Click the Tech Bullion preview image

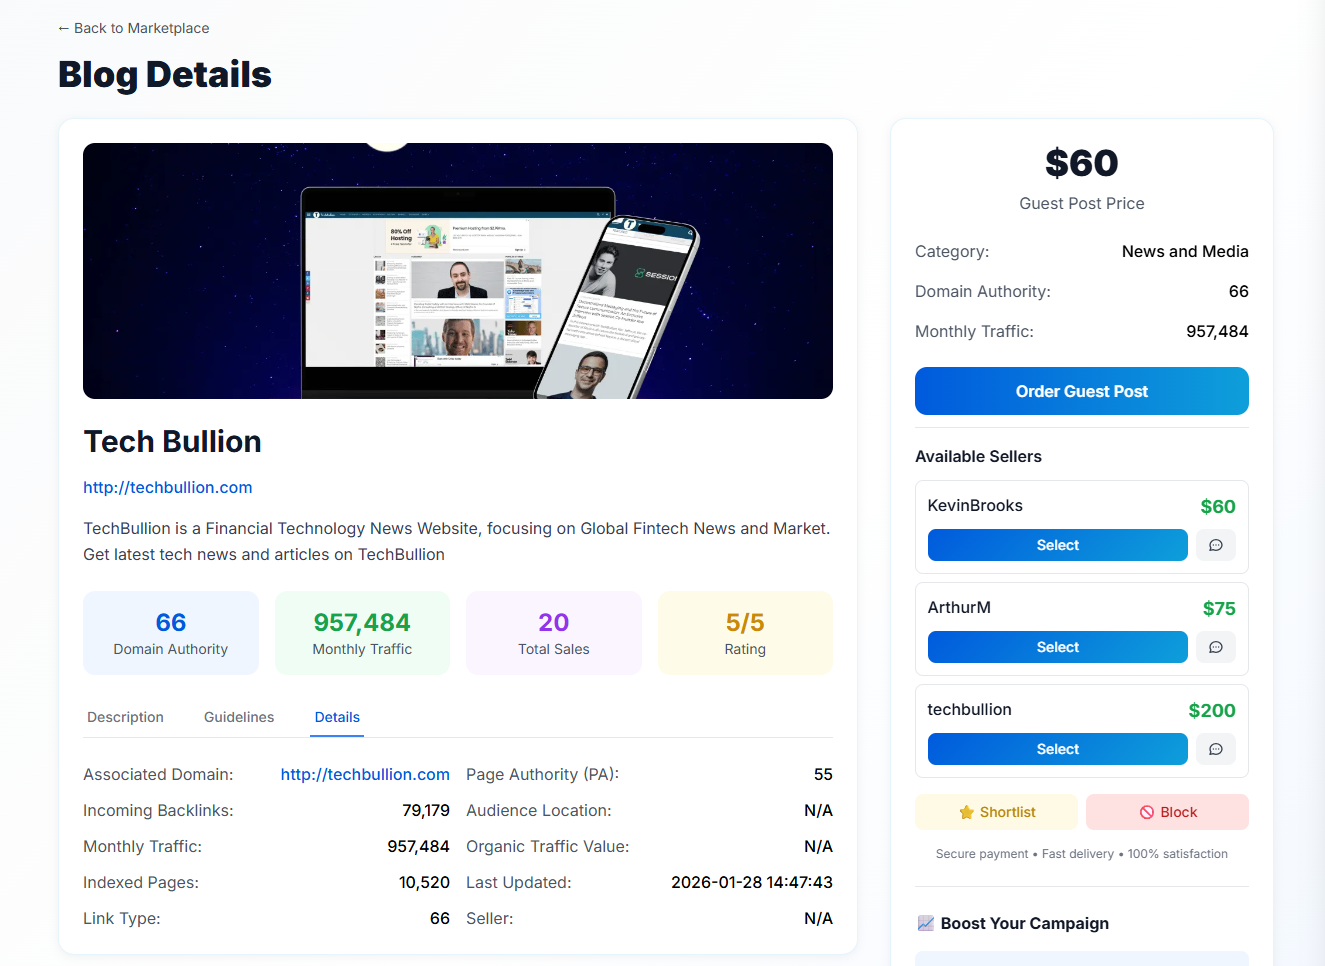457,270
